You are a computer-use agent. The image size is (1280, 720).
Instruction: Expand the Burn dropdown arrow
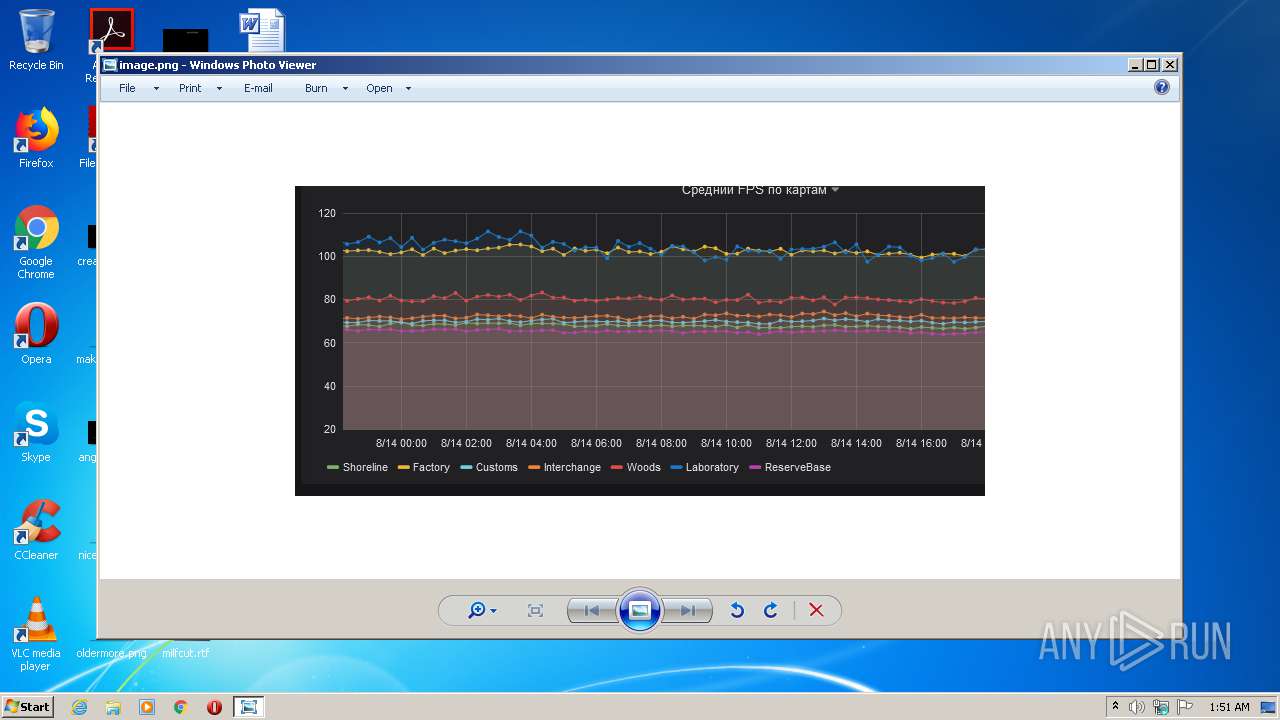(x=345, y=89)
